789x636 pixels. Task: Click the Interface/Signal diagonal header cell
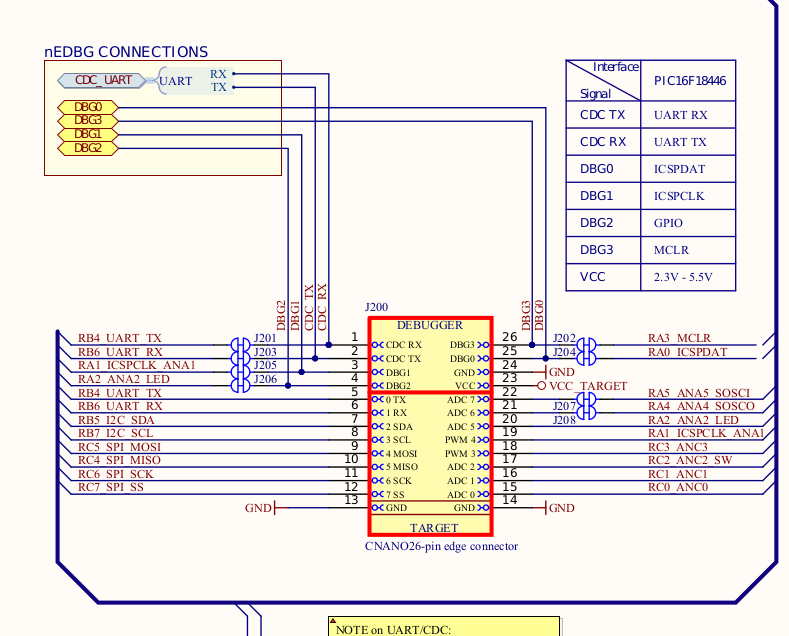603,81
